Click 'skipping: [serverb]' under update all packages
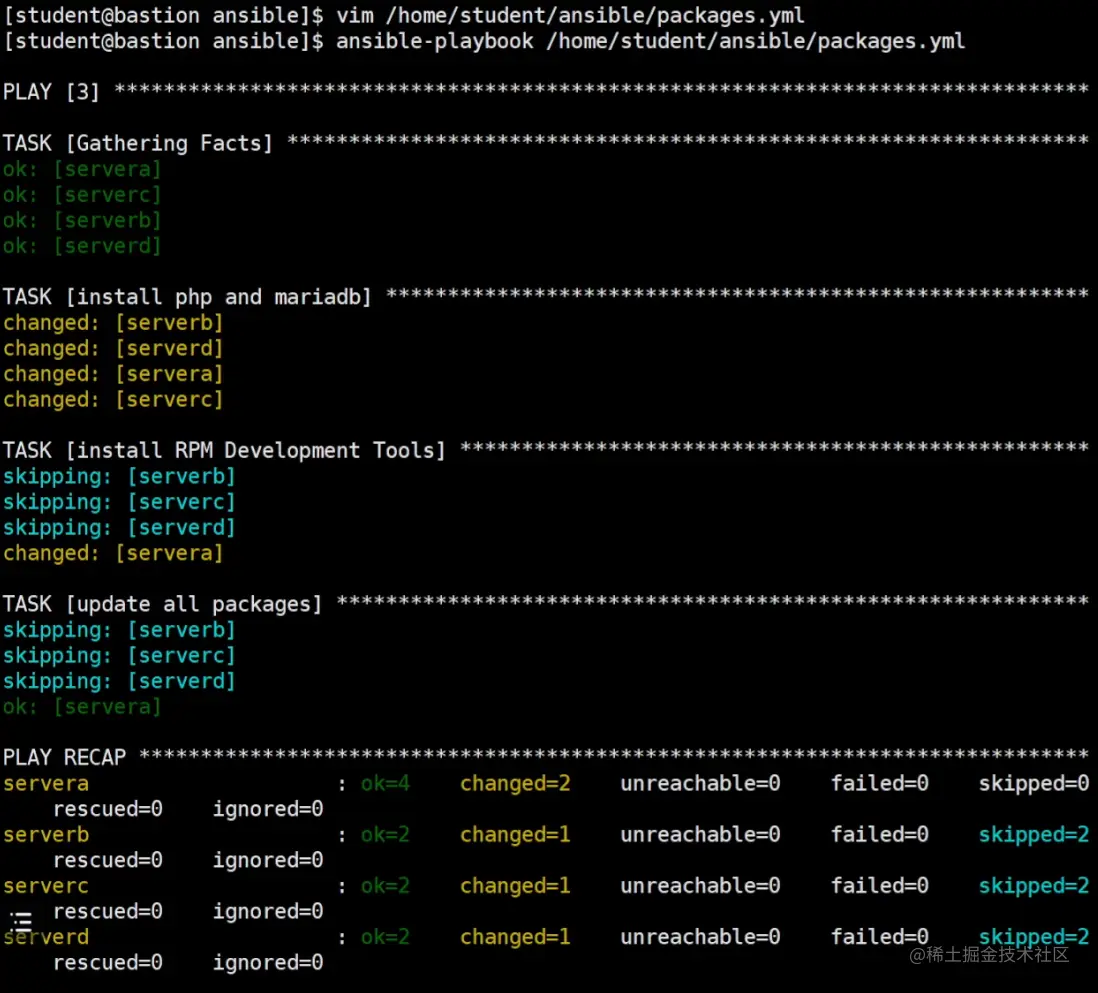This screenshot has height=993, width=1098. [x=119, y=630]
